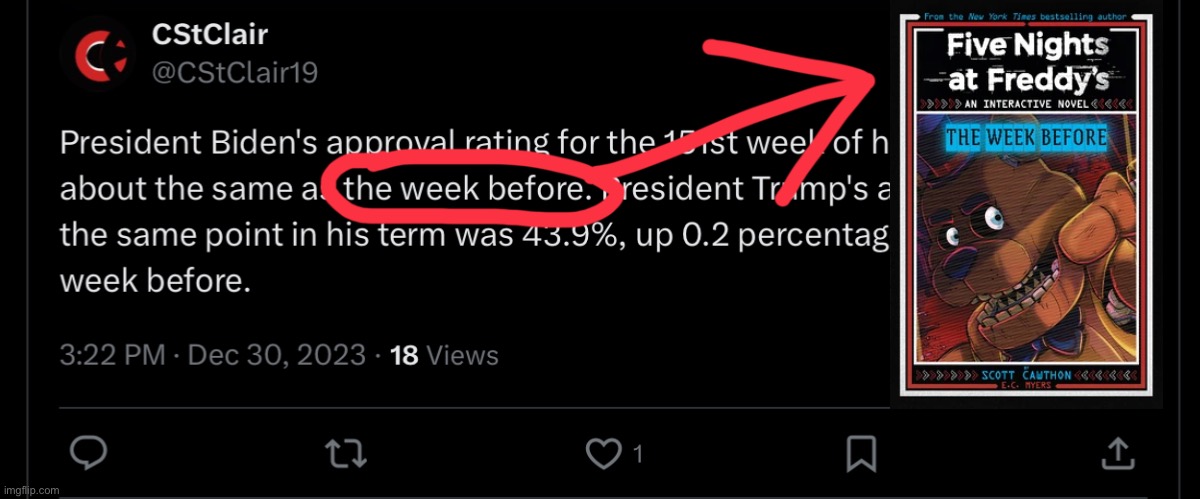Click the blue "THE WEEK BEFORE" banner on the cover
The image size is (1200, 499).
point(1025,137)
